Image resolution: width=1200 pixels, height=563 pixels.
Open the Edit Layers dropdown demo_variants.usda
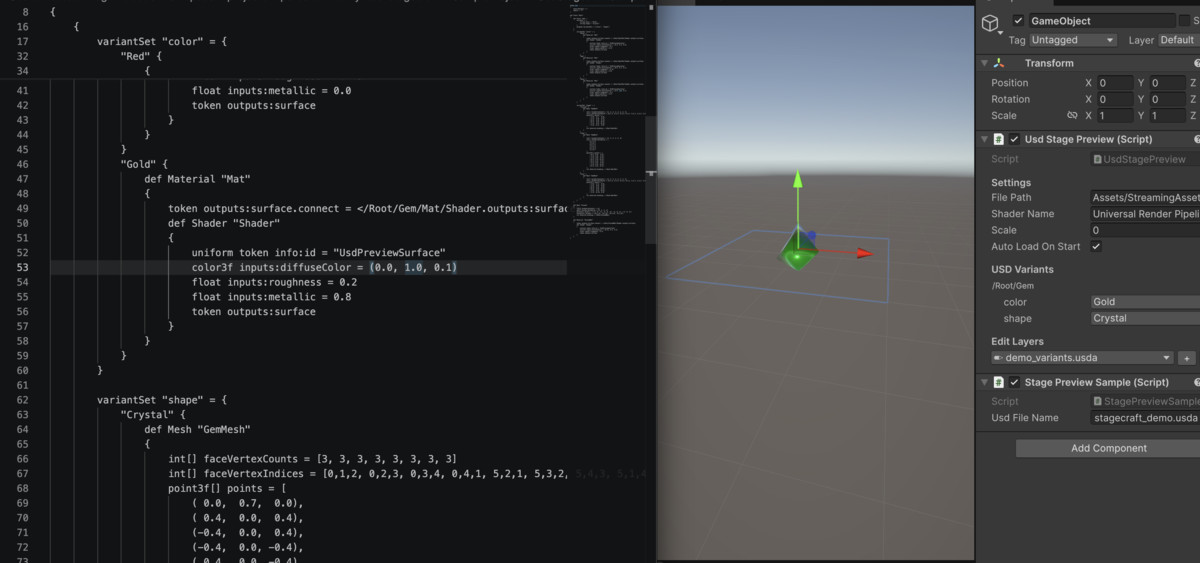(1082, 357)
